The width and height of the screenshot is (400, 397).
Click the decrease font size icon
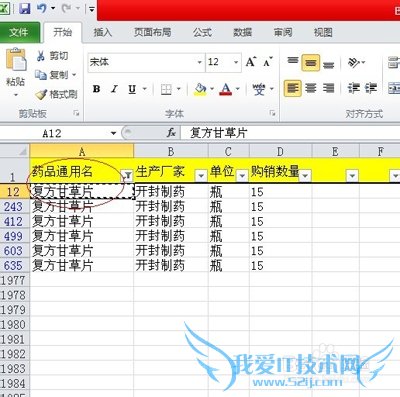[268, 62]
